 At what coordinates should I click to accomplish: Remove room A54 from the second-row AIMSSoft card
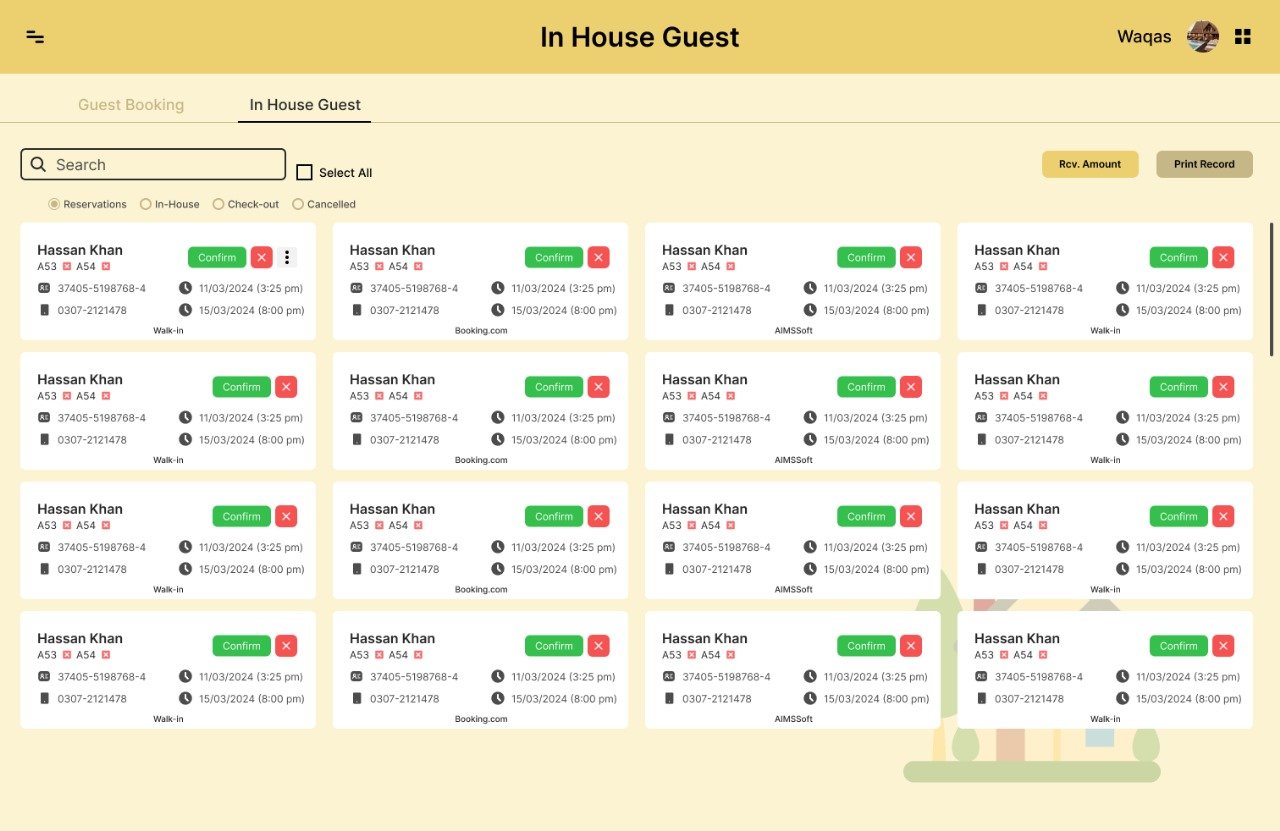pos(730,396)
